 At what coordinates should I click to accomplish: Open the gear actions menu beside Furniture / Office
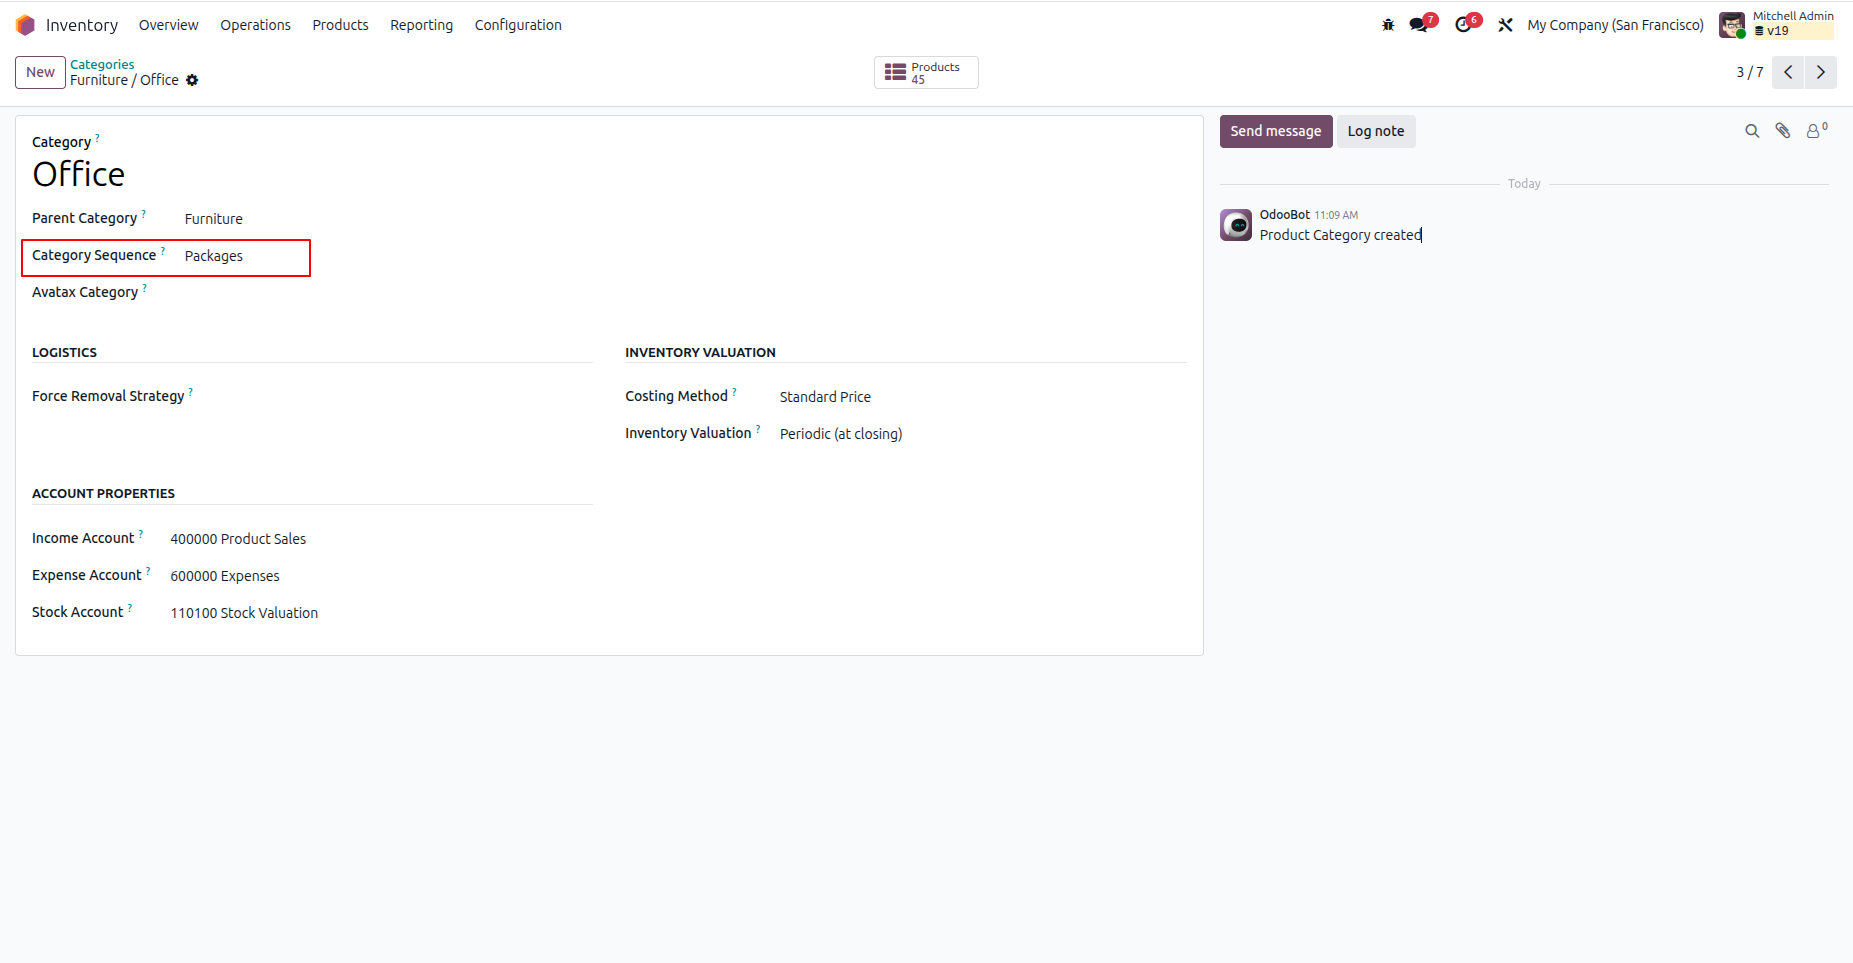pos(192,80)
